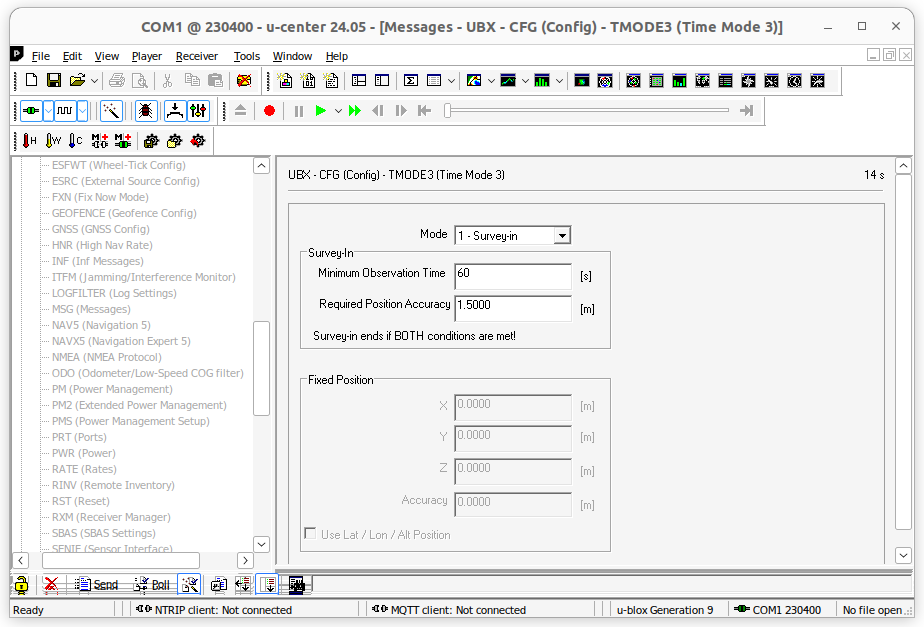The image size is (924, 627).
Task: Click the tree scroll down arrow
Action: click(x=261, y=544)
